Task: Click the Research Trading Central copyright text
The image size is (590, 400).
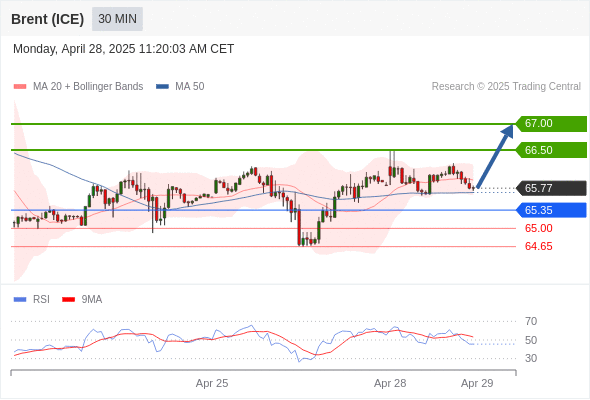Action: point(506,87)
